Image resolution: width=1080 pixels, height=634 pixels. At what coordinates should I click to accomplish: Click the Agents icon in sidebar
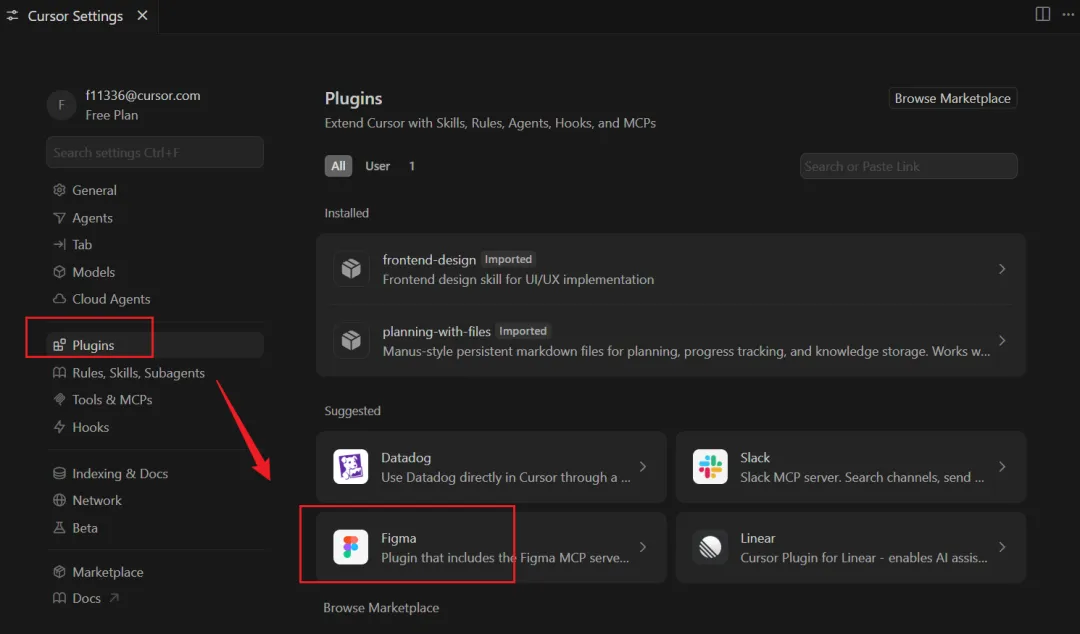(59, 218)
